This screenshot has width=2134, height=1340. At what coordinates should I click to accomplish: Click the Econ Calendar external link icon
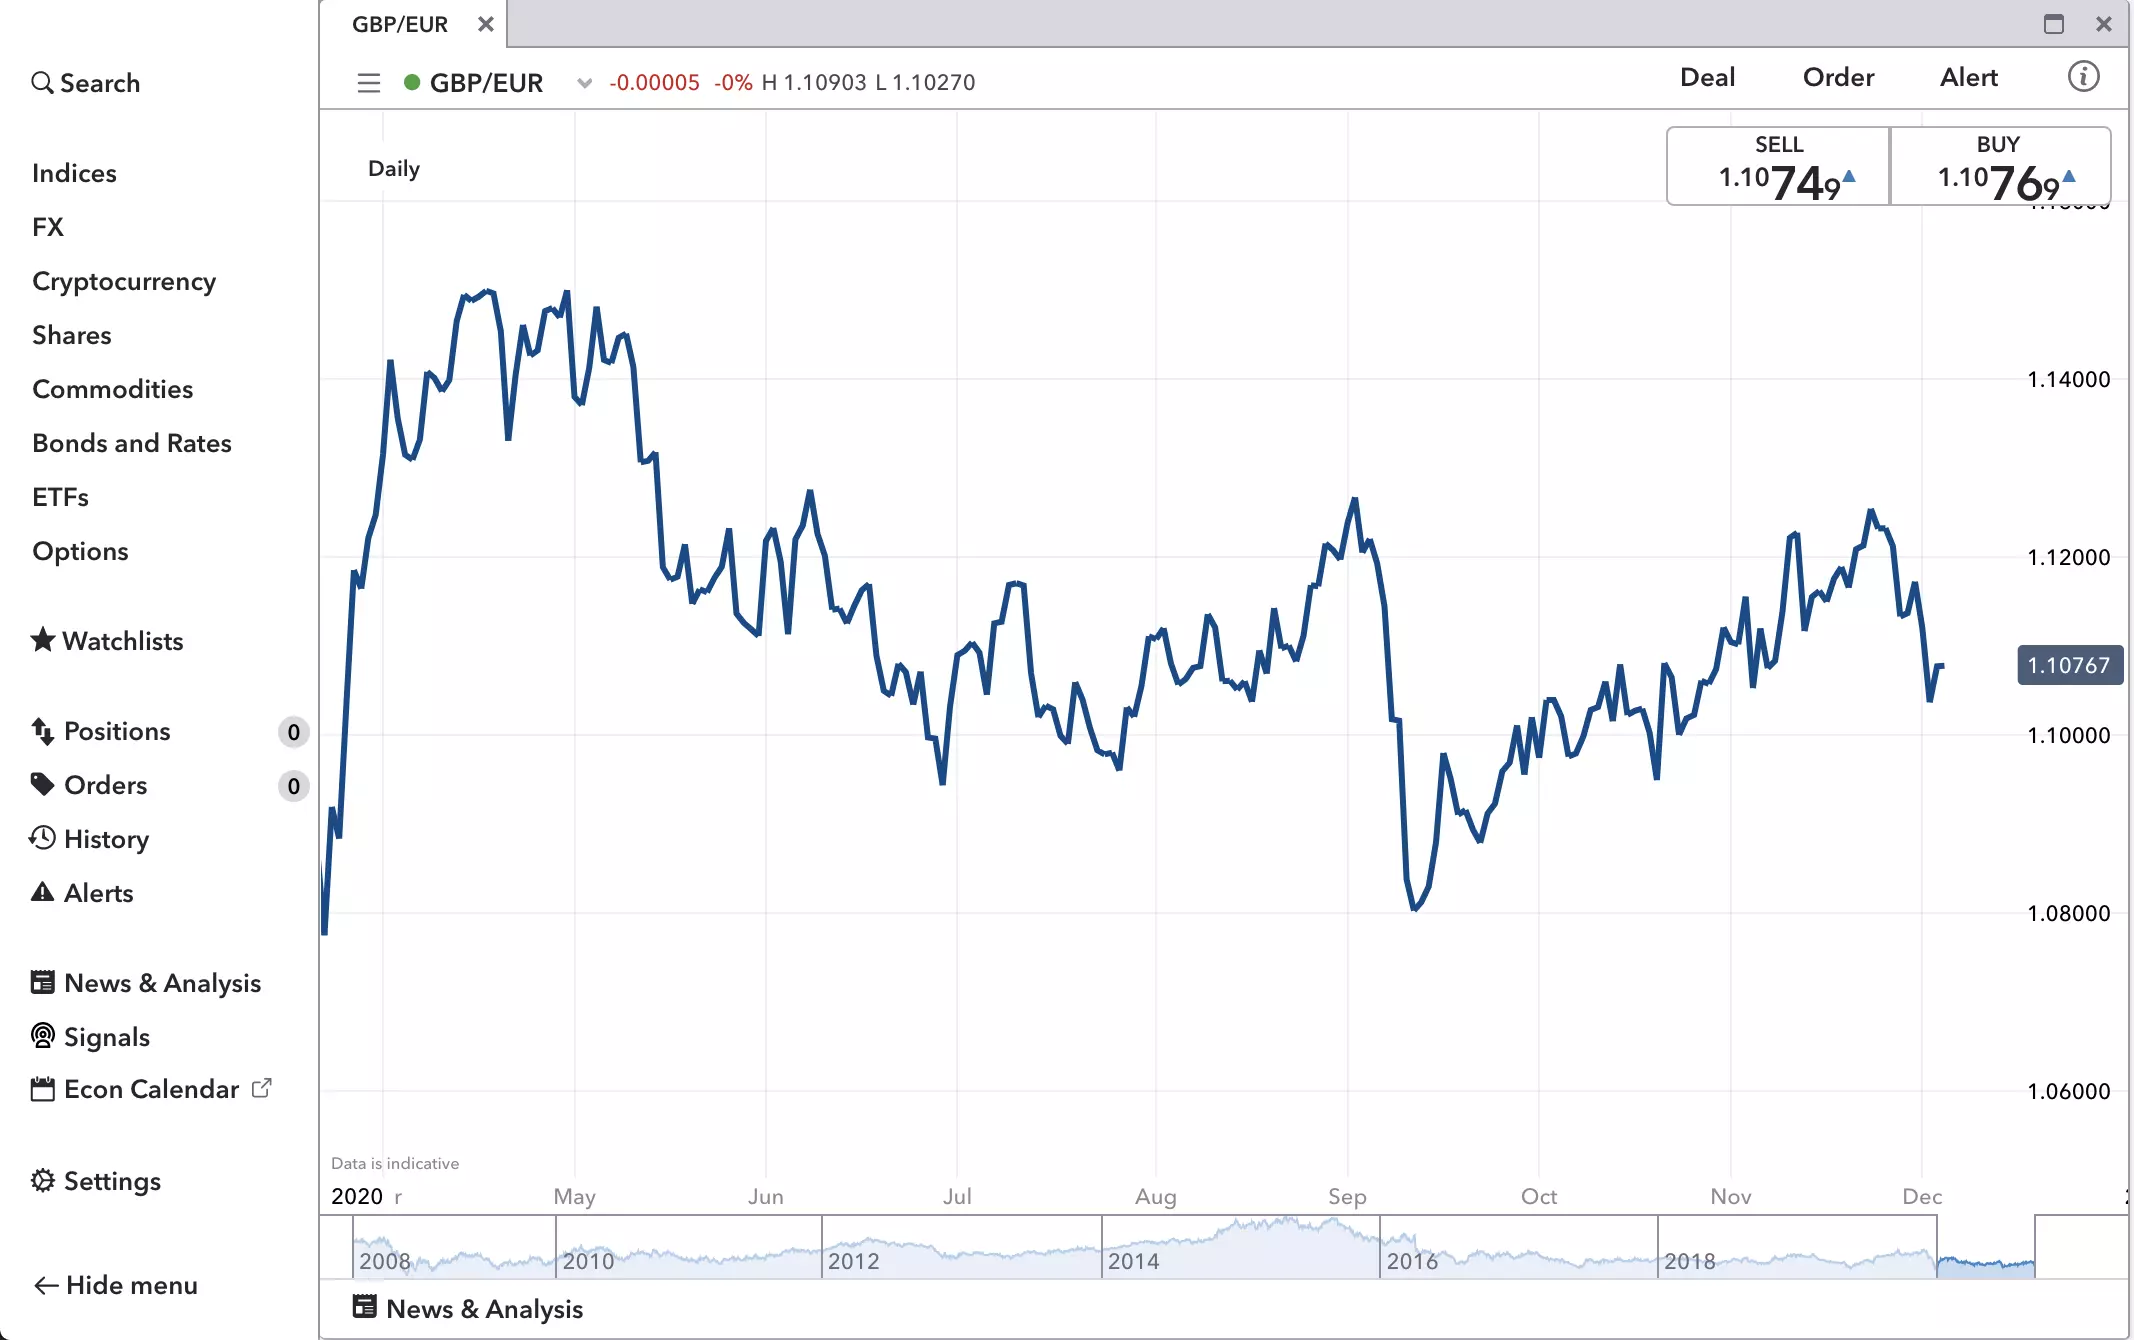click(262, 1088)
